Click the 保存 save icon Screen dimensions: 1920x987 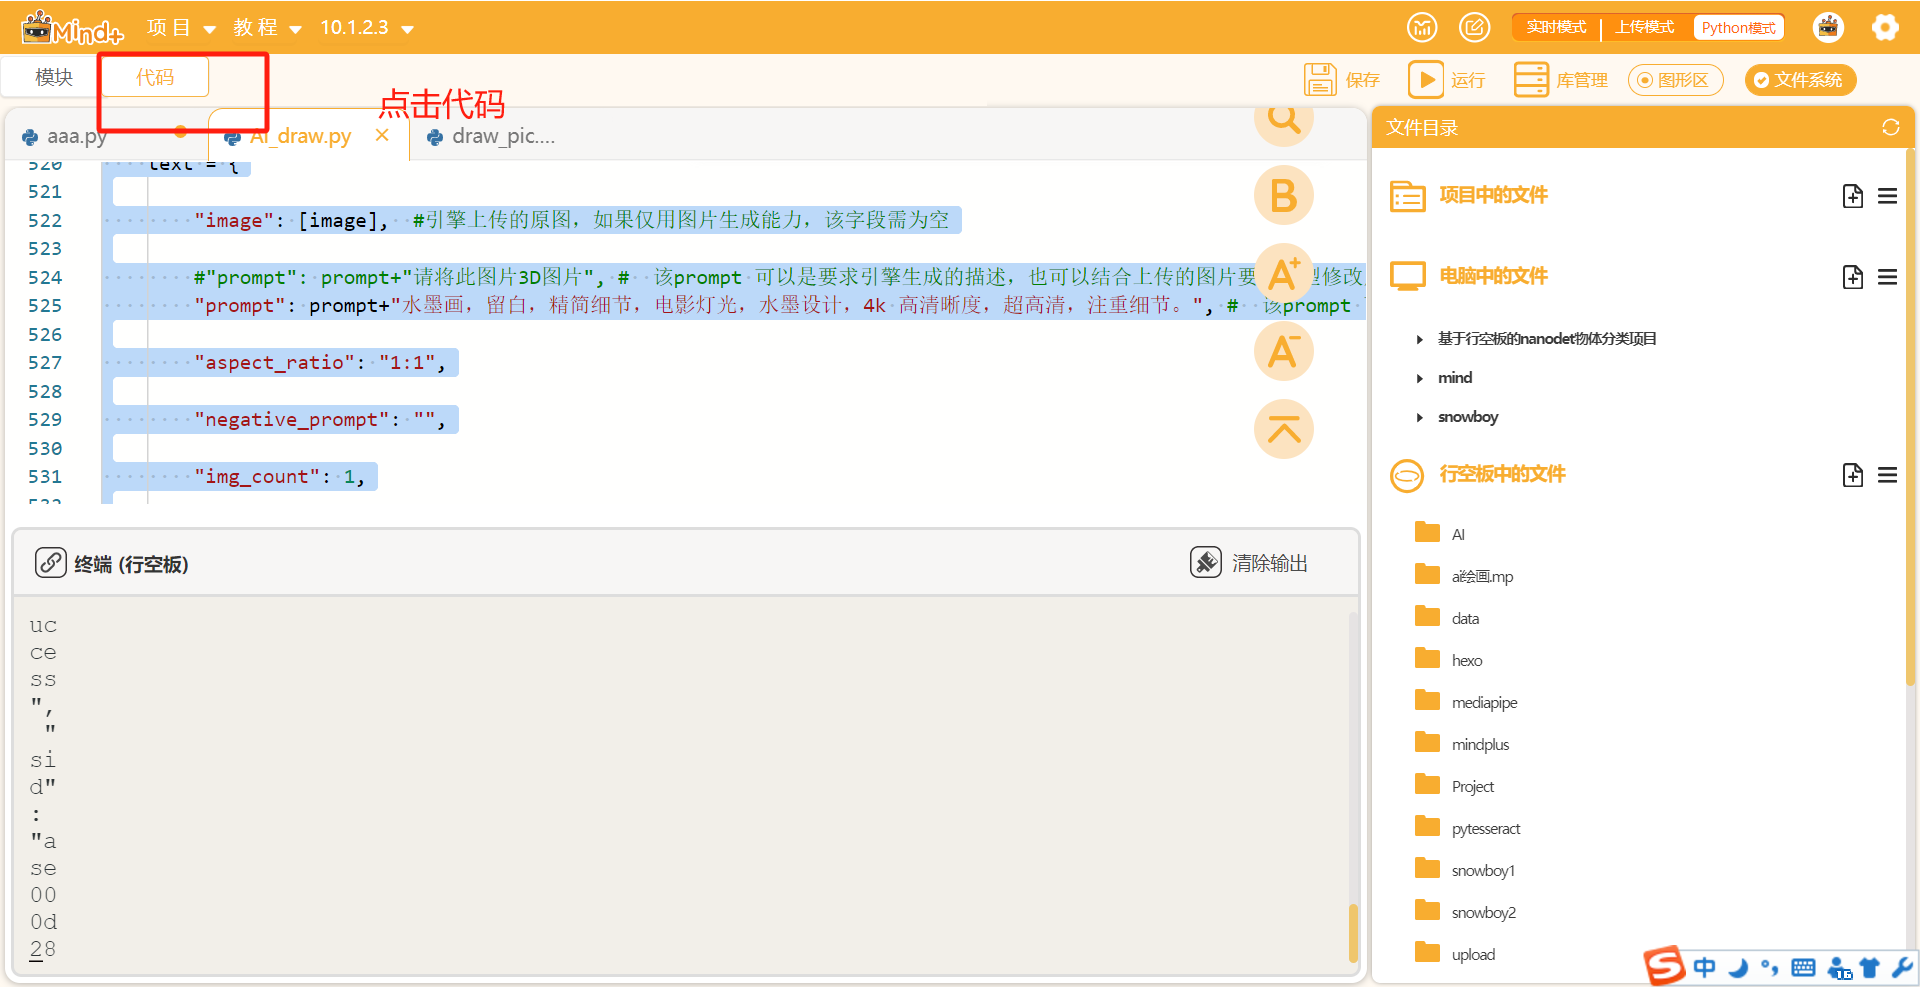pyautogui.click(x=1320, y=80)
